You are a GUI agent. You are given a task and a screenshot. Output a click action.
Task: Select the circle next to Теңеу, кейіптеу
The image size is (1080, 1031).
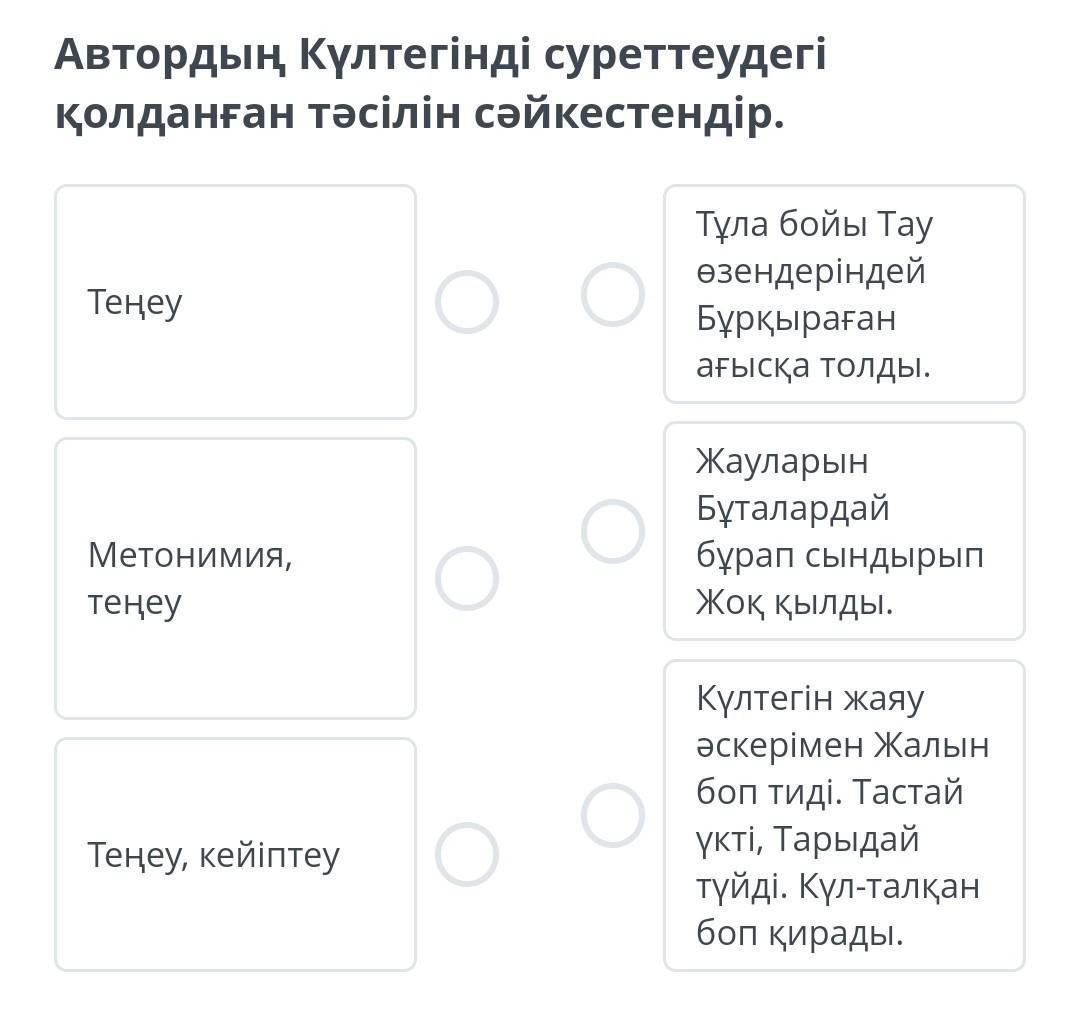point(466,854)
